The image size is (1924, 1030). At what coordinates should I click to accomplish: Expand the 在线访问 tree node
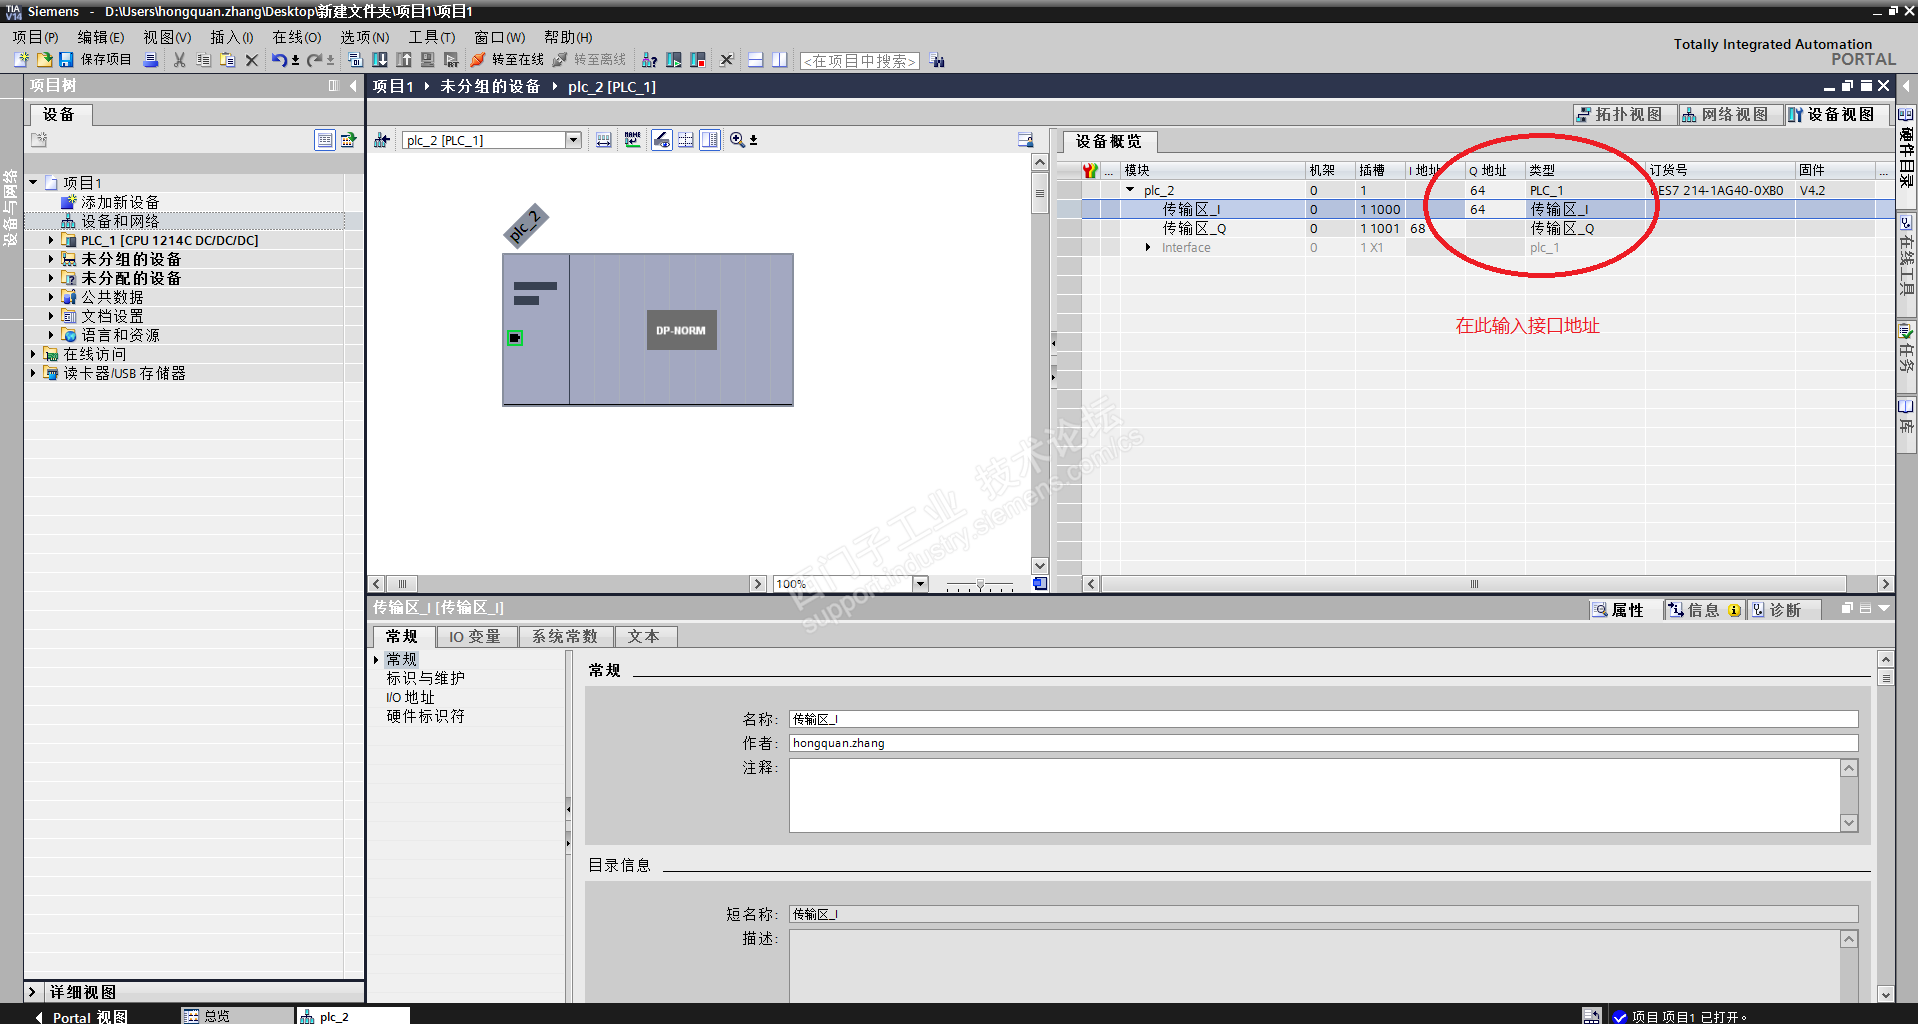click(x=33, y=354)
